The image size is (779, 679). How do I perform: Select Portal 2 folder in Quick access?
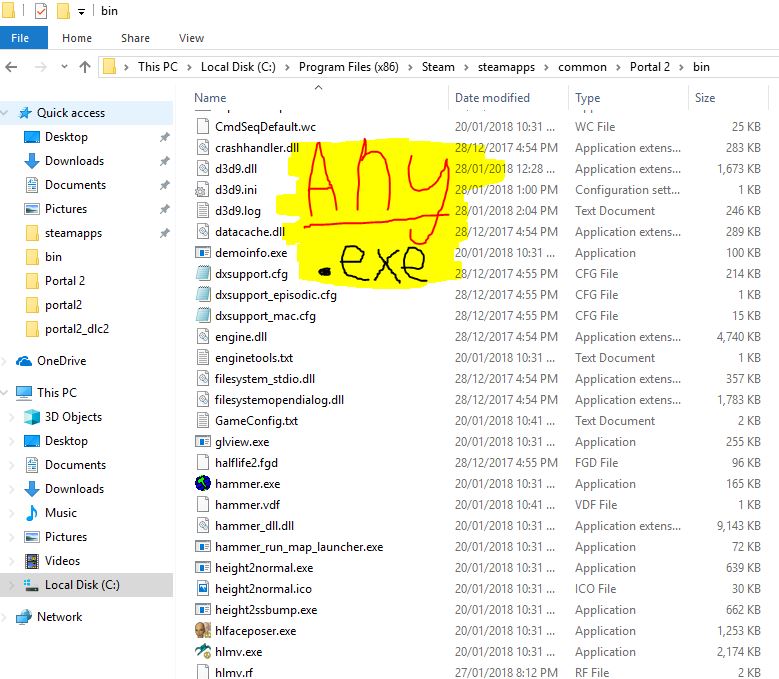[x=65, y=281]
